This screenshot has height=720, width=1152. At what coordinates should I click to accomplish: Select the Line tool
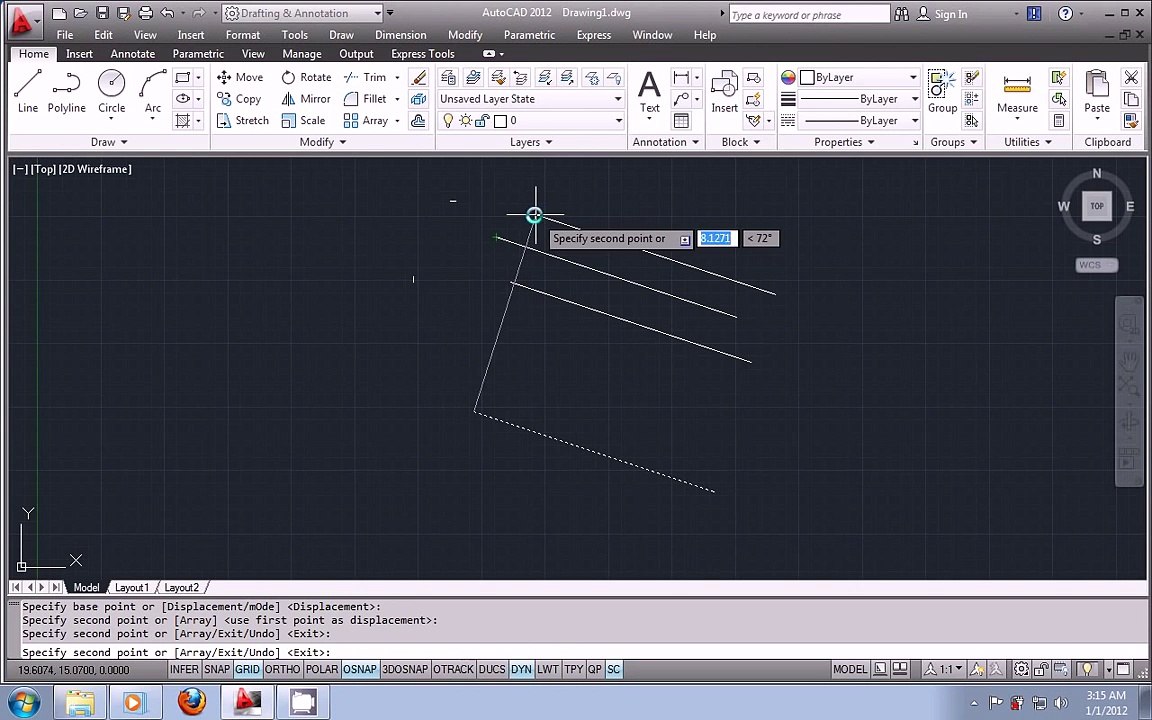coord(28,92)
